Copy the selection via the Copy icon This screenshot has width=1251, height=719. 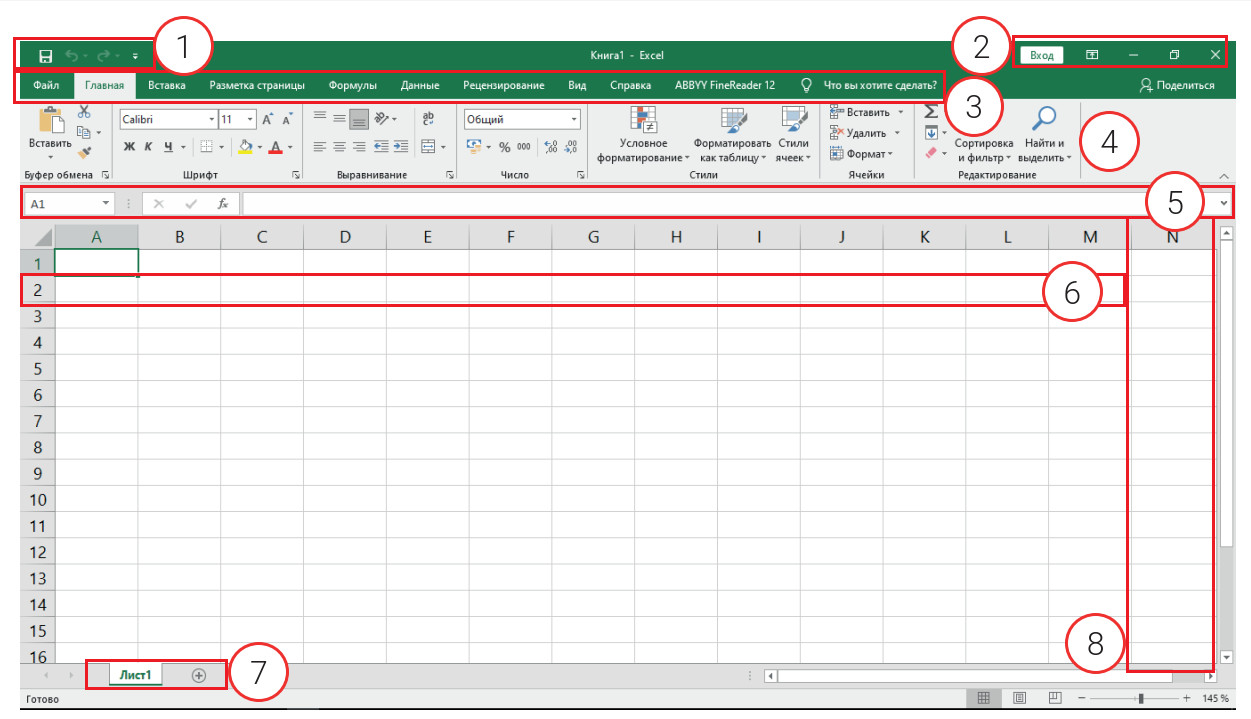[x=84, y=132]
